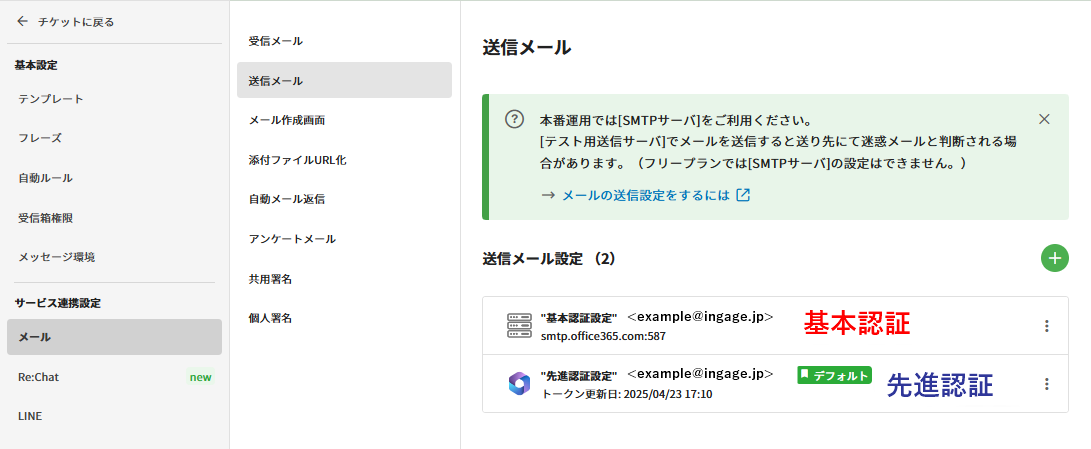The image size is (1091, 449).
Task: Go to 添付ファイルURL化 settings
Action: 297,159
